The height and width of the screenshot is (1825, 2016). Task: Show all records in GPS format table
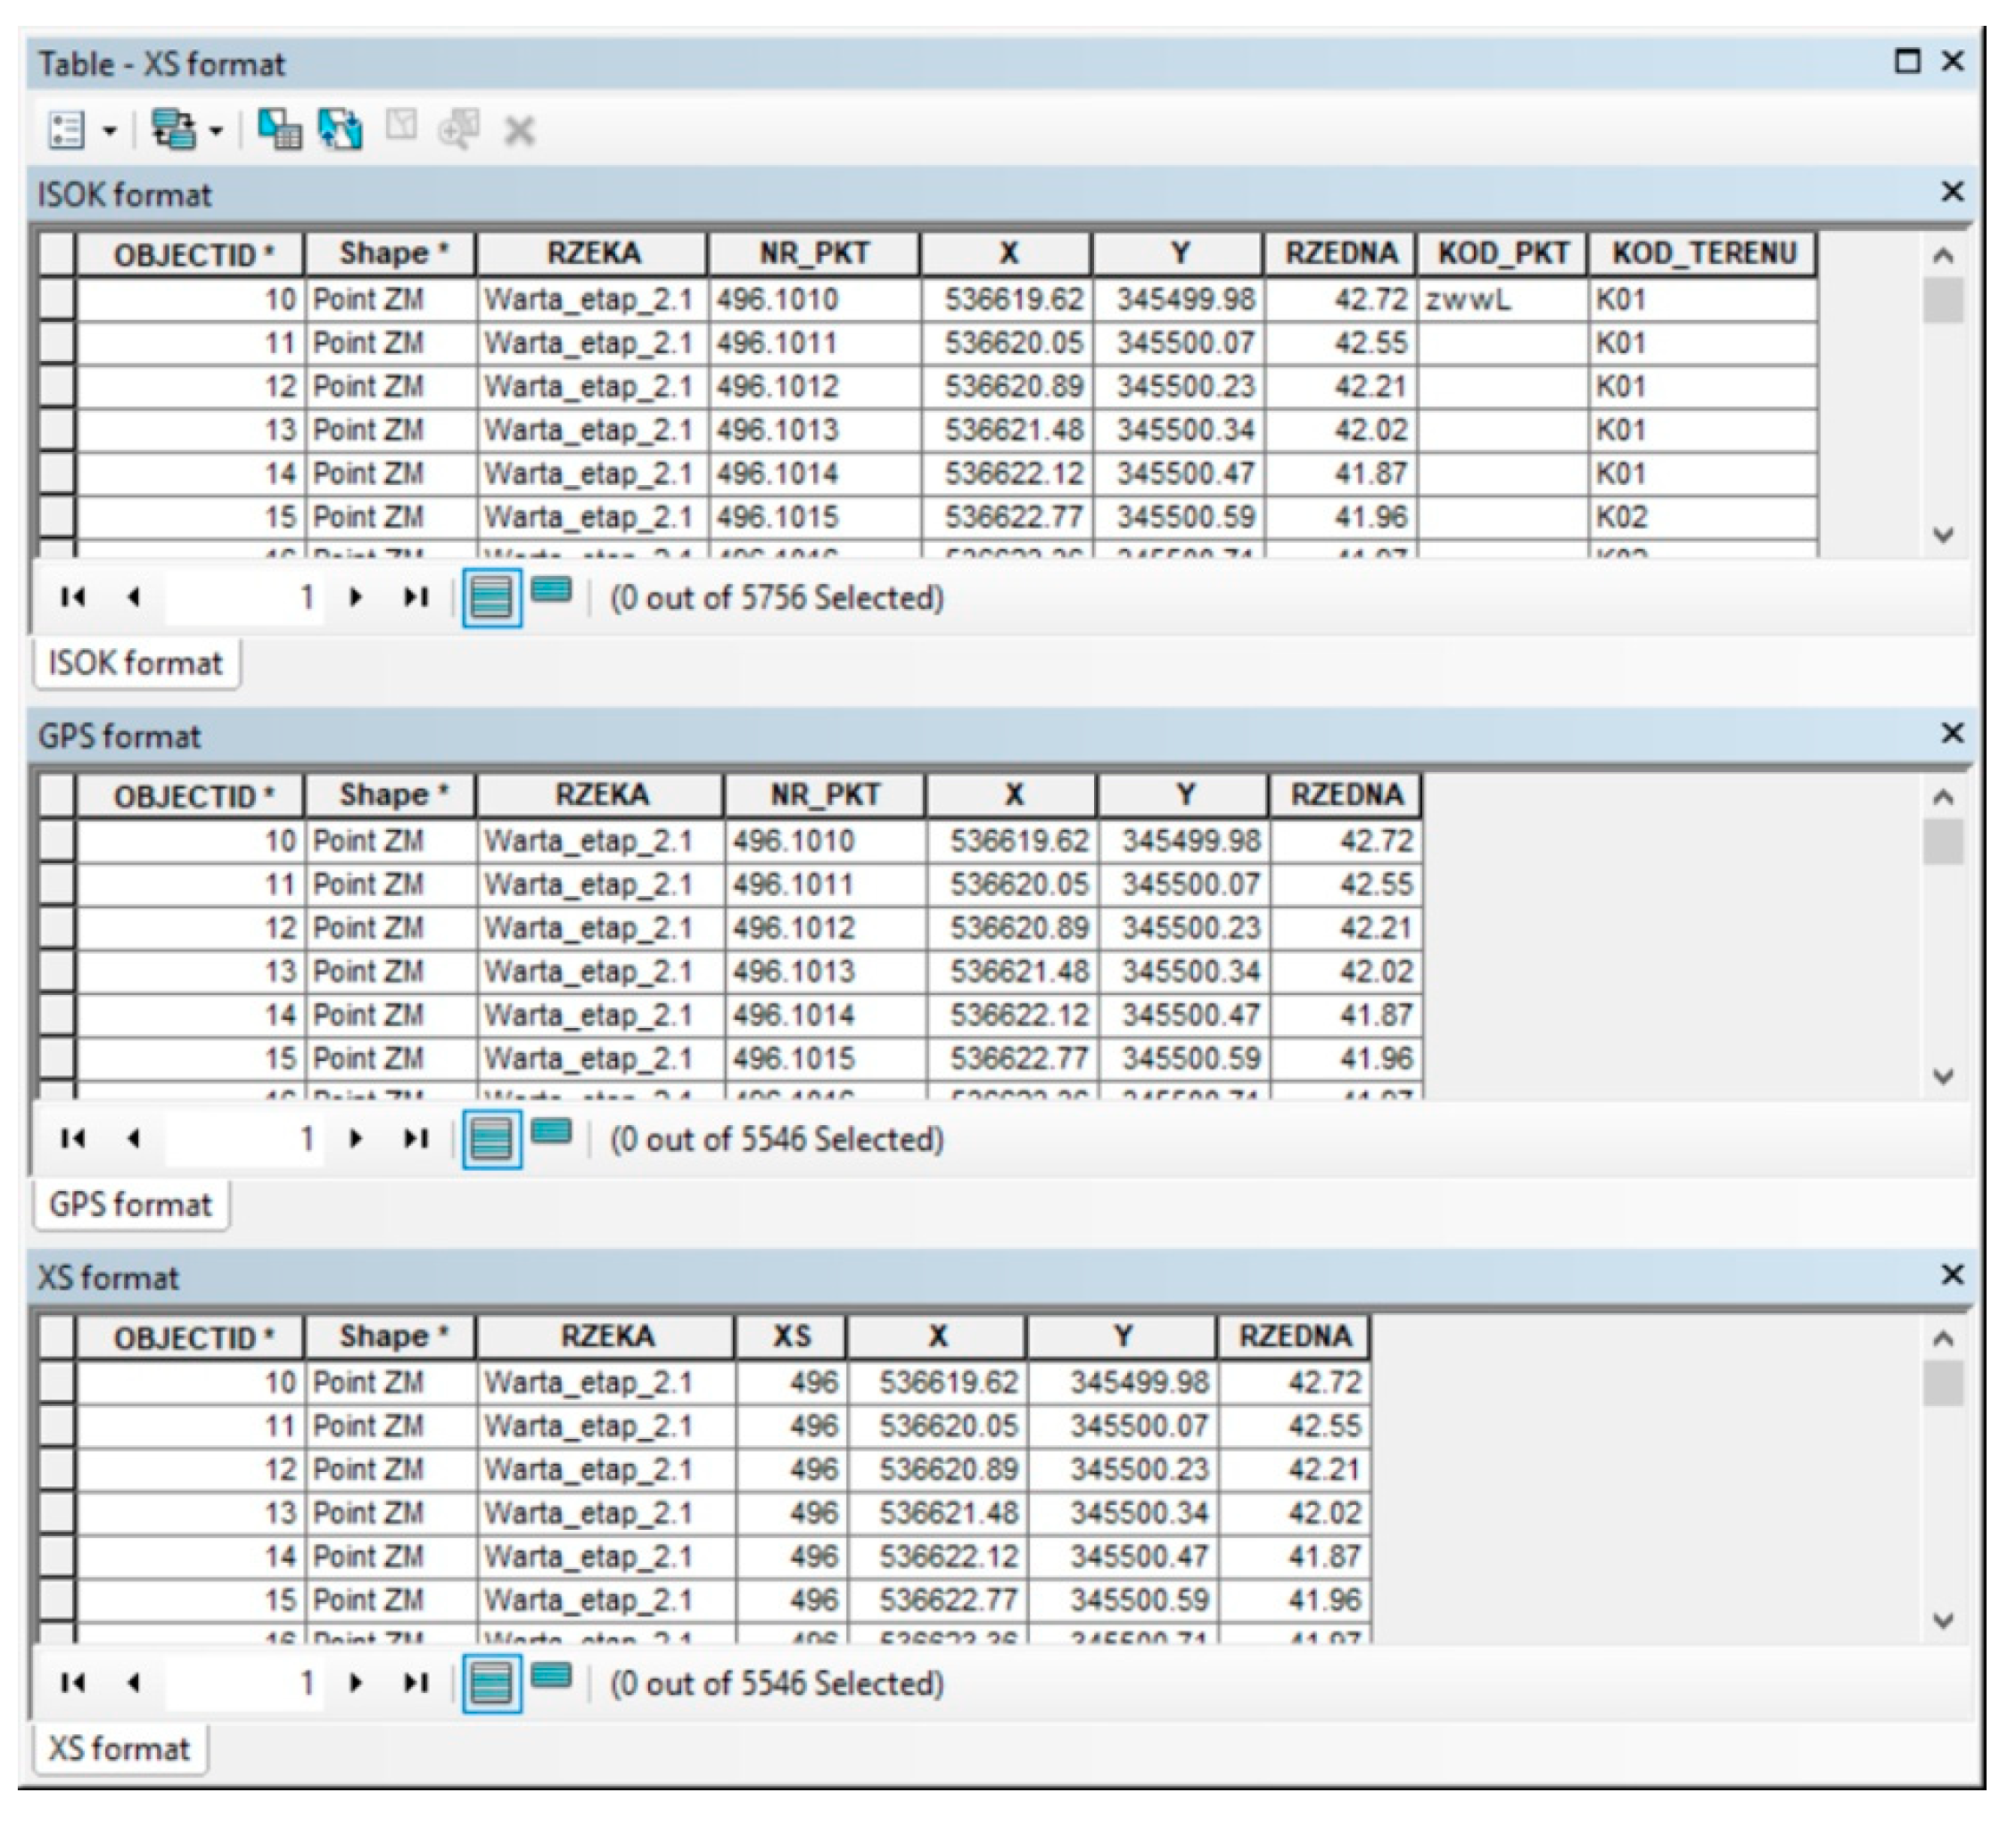(490, 1139)
